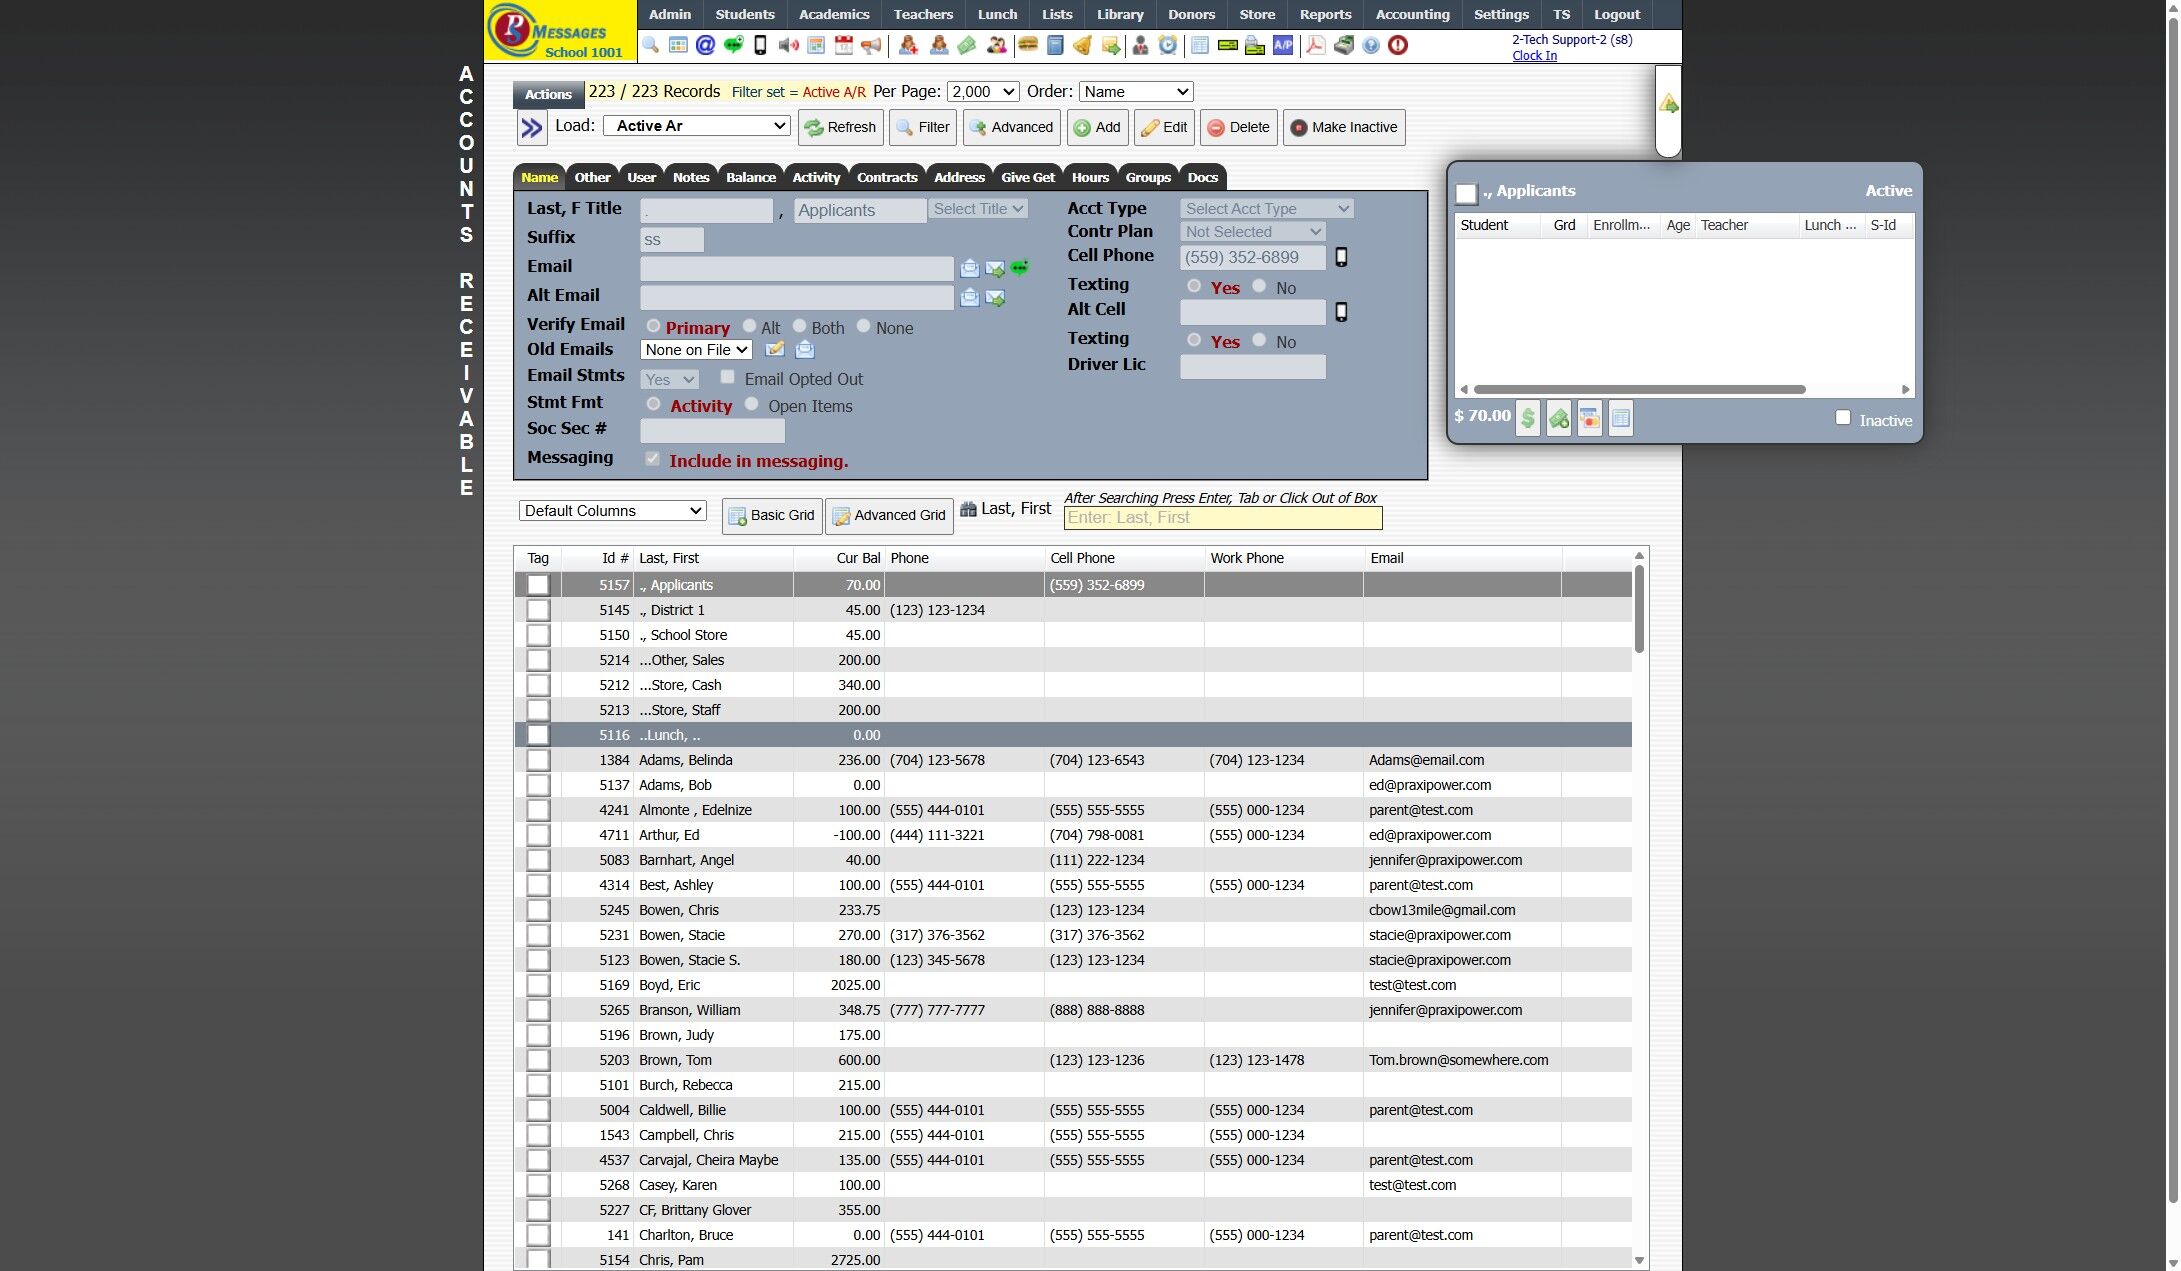Expand the Load Active Ar dropdown
This screenshot has width=2181, height=1271.
pyautogui.click(x=697, y=126)
